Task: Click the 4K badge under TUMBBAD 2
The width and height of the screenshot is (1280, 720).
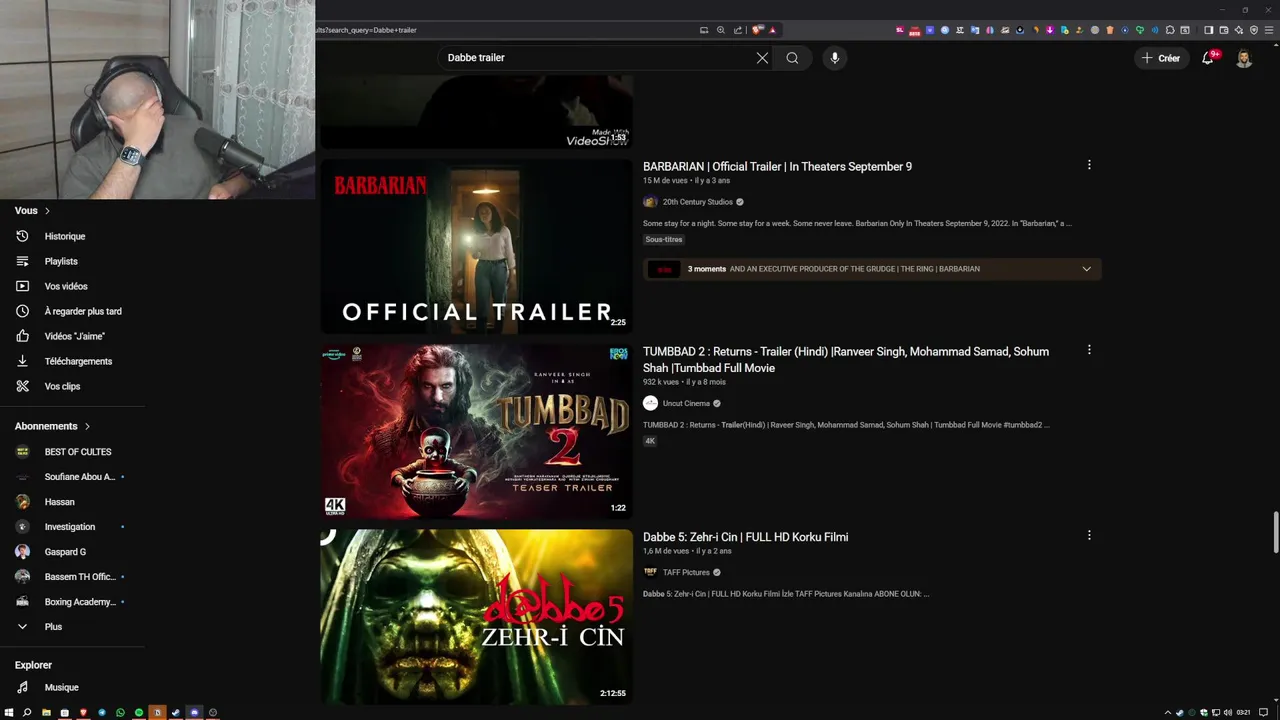Action: (650, 441)
